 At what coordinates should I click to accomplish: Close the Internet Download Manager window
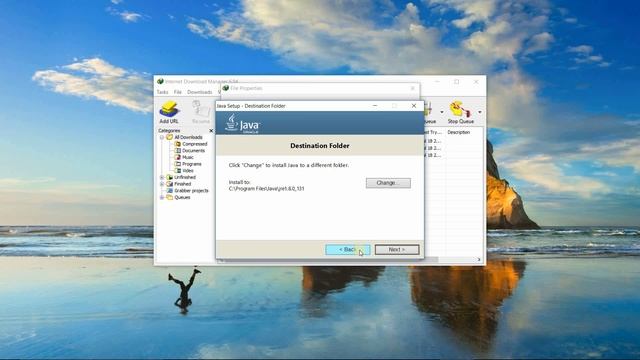point(476,82)
